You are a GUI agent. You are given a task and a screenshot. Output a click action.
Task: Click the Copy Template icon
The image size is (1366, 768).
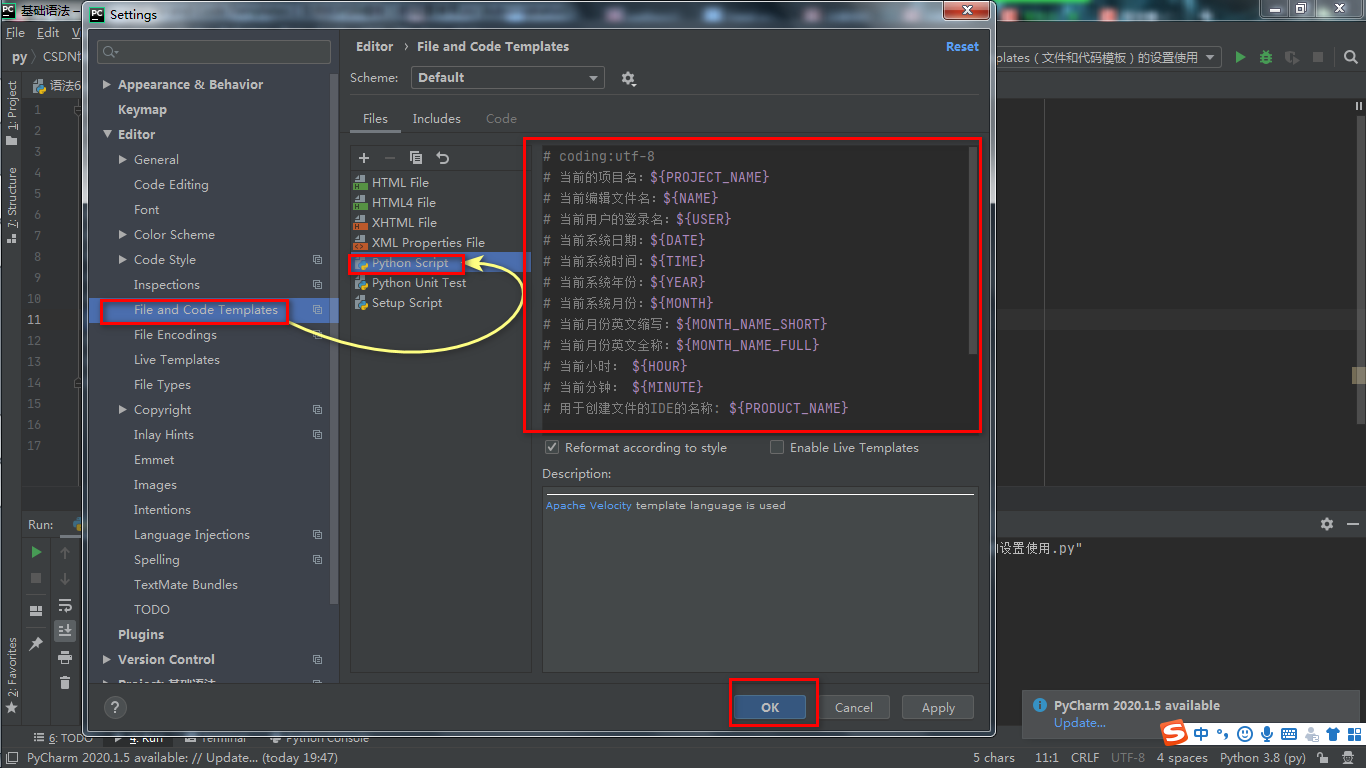tap(416, 158)
